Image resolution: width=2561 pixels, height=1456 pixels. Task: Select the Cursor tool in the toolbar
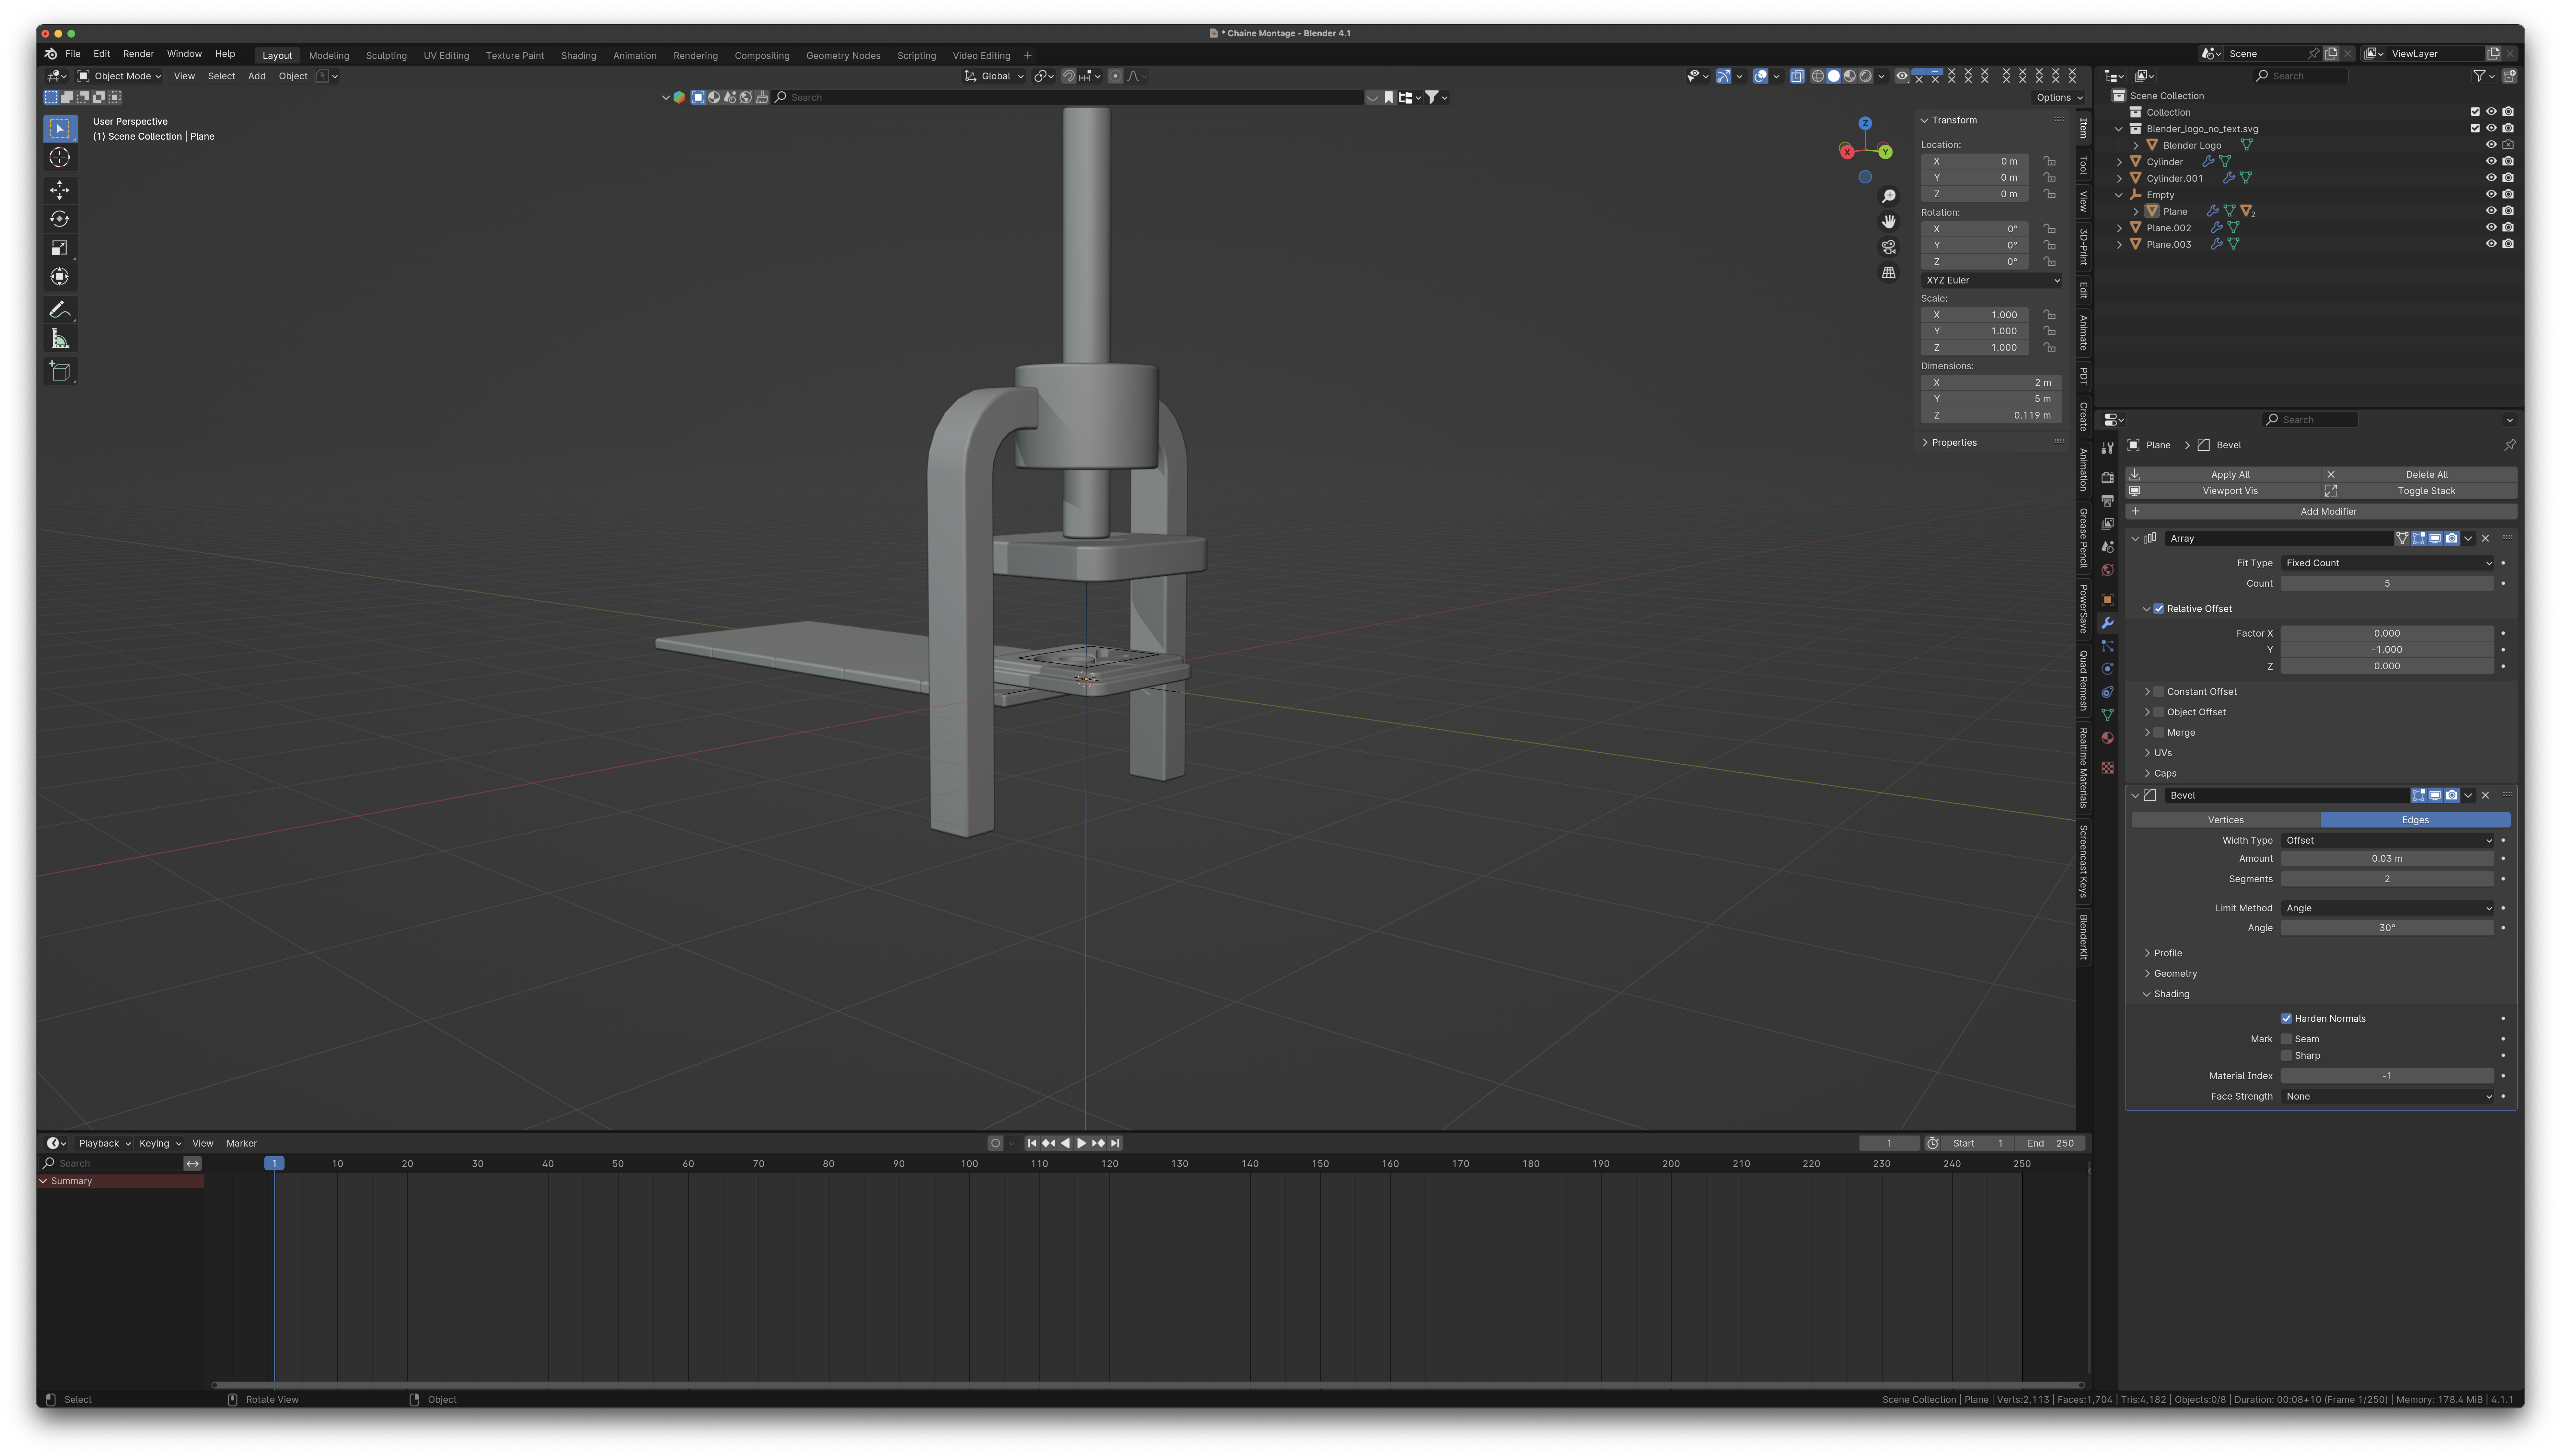pyautogui.click(x=60, y=157)
